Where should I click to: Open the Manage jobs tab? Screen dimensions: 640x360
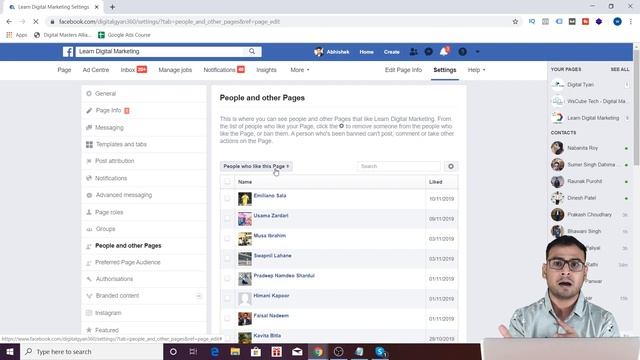coord(175,70)
